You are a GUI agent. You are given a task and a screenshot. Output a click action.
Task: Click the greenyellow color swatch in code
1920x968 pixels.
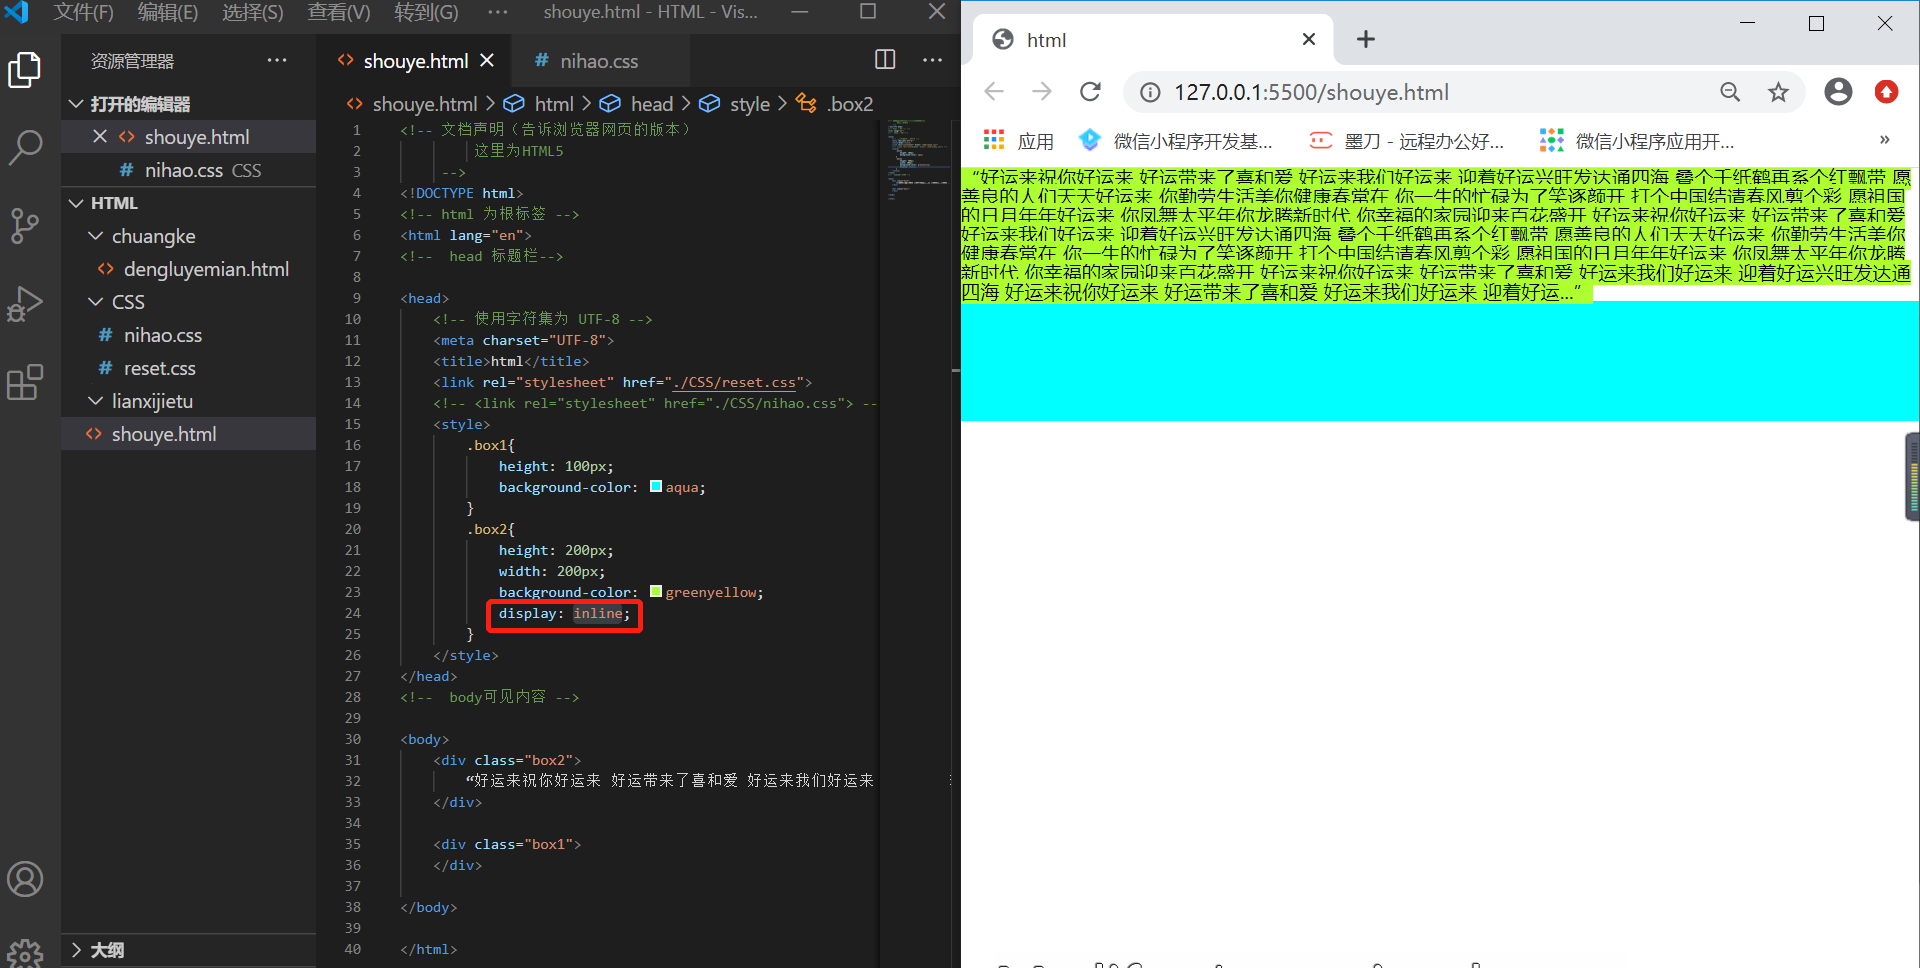(x=656, y=592)
